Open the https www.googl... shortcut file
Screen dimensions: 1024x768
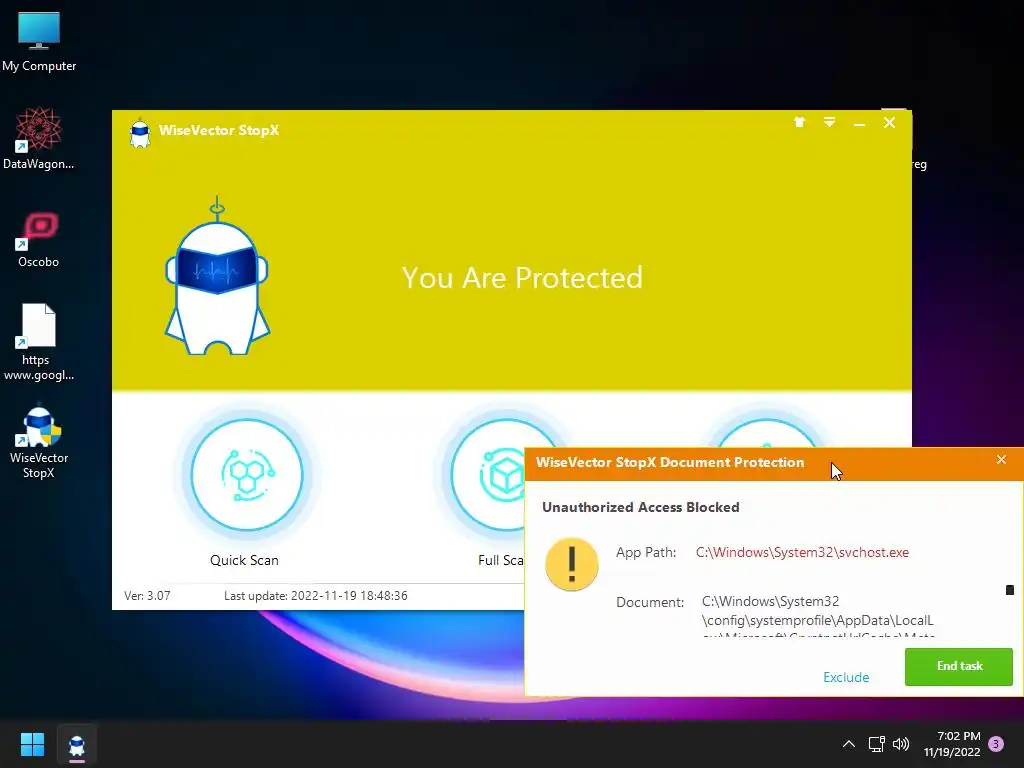[39, 342]
